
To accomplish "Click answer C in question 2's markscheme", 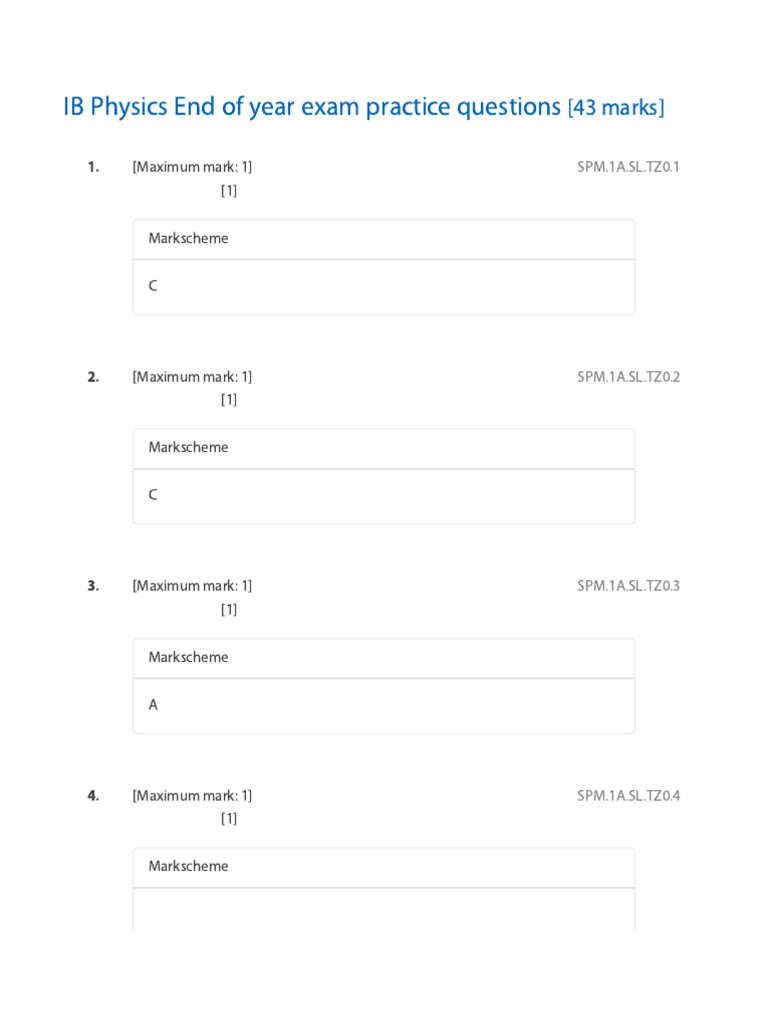I will tap(153, 495).
